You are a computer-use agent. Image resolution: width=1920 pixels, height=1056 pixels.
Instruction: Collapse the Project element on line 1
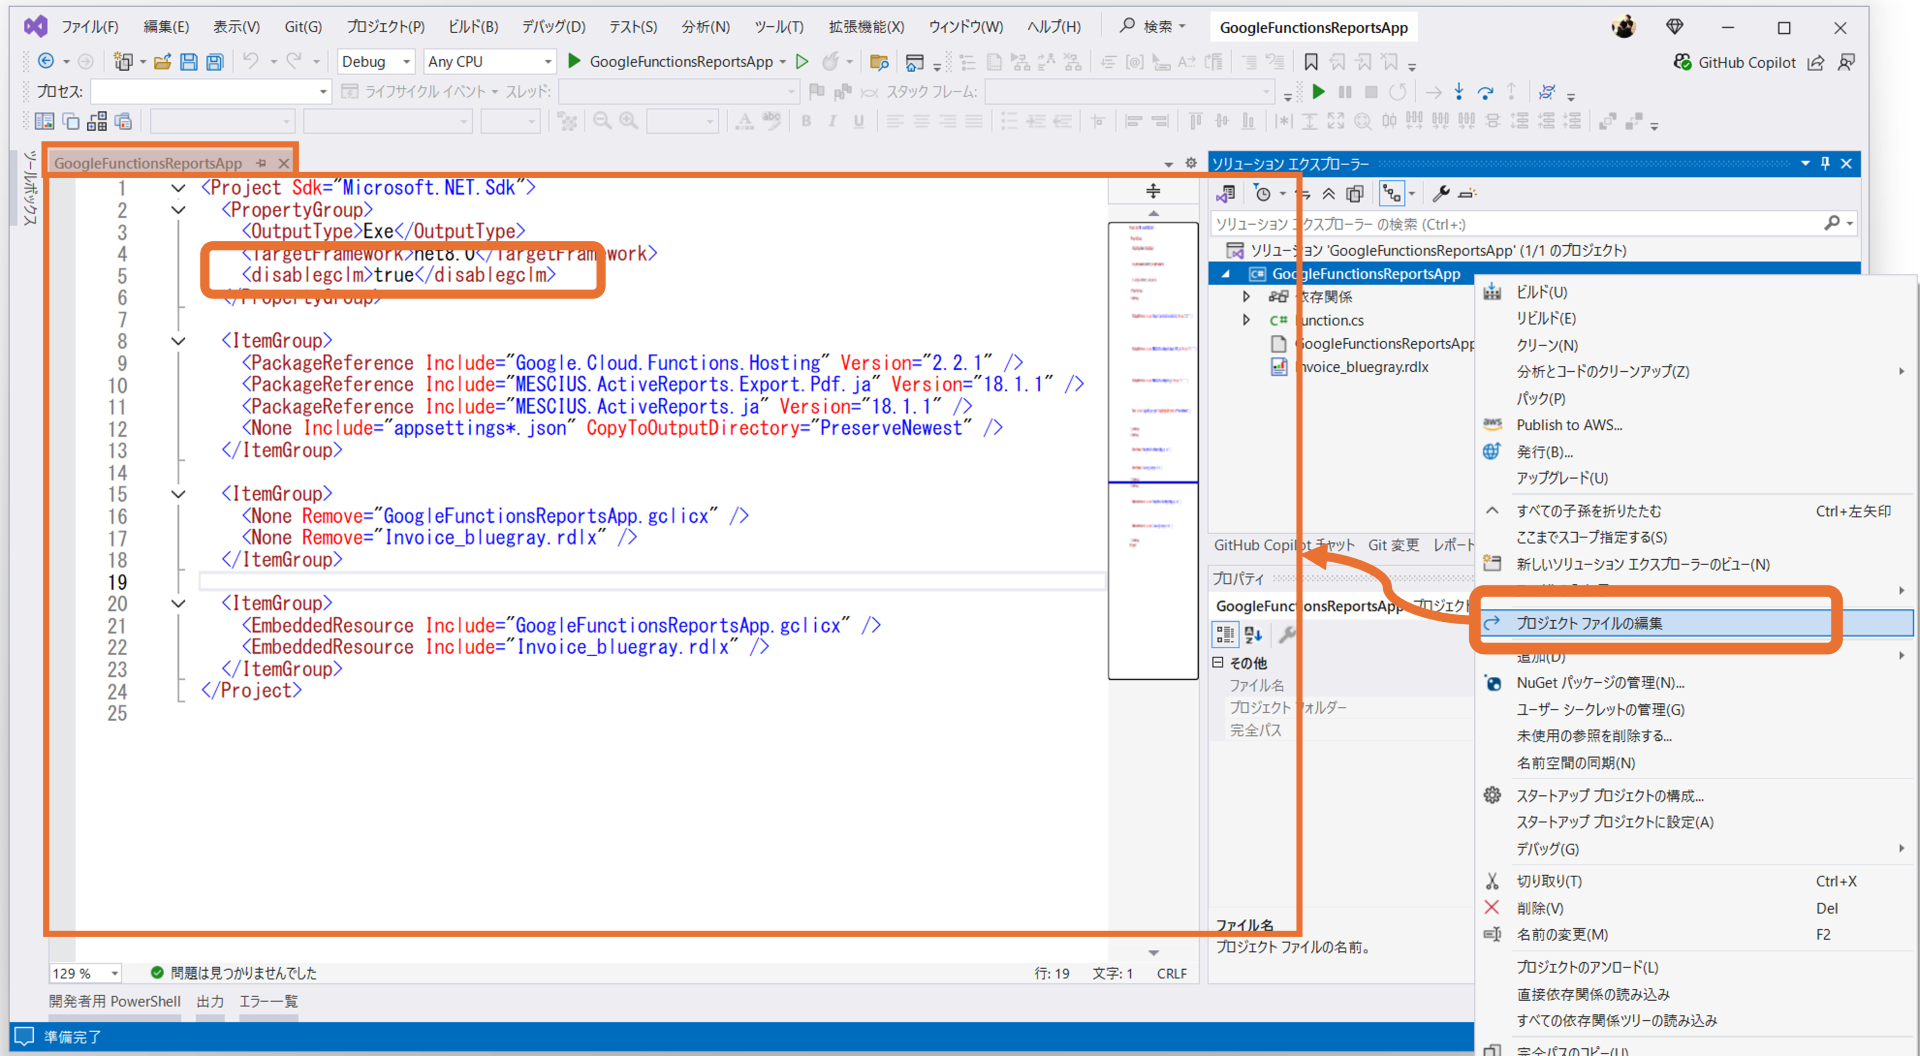tap(178, 188)
